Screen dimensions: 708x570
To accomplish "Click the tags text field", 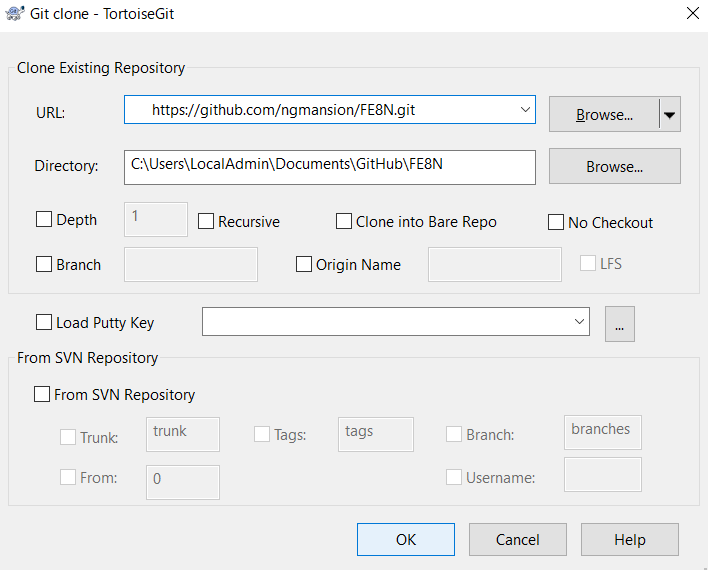I will [x=376, y=435].
